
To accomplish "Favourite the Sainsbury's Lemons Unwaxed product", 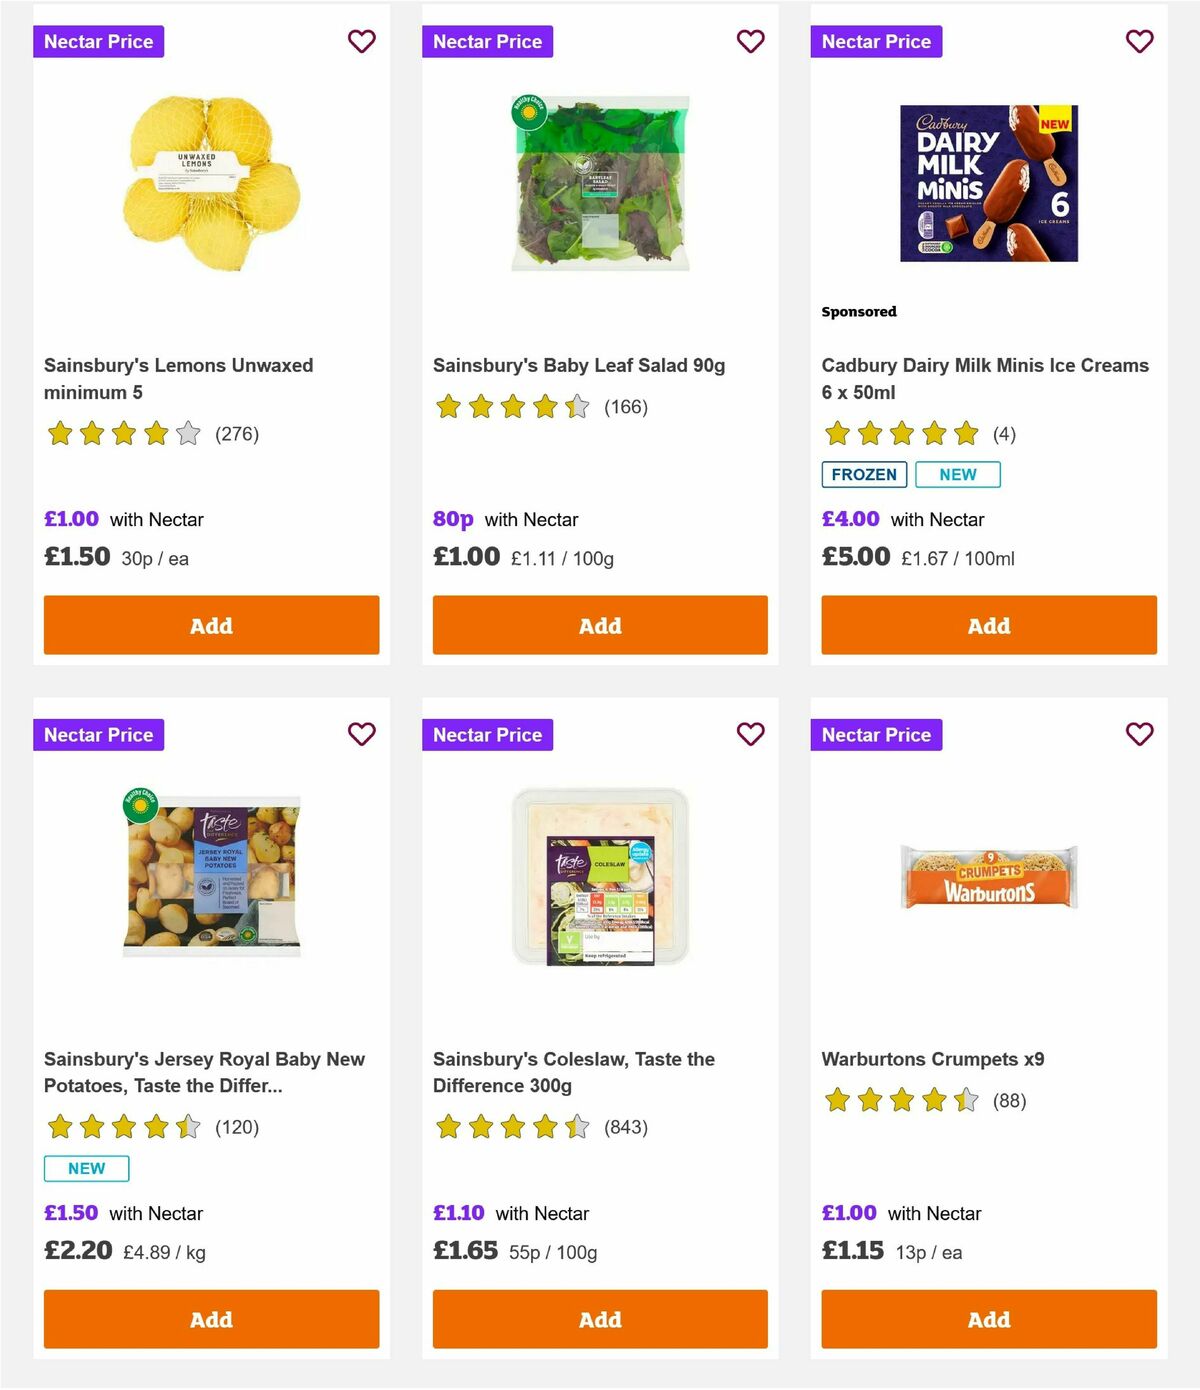I will [361, 41].
